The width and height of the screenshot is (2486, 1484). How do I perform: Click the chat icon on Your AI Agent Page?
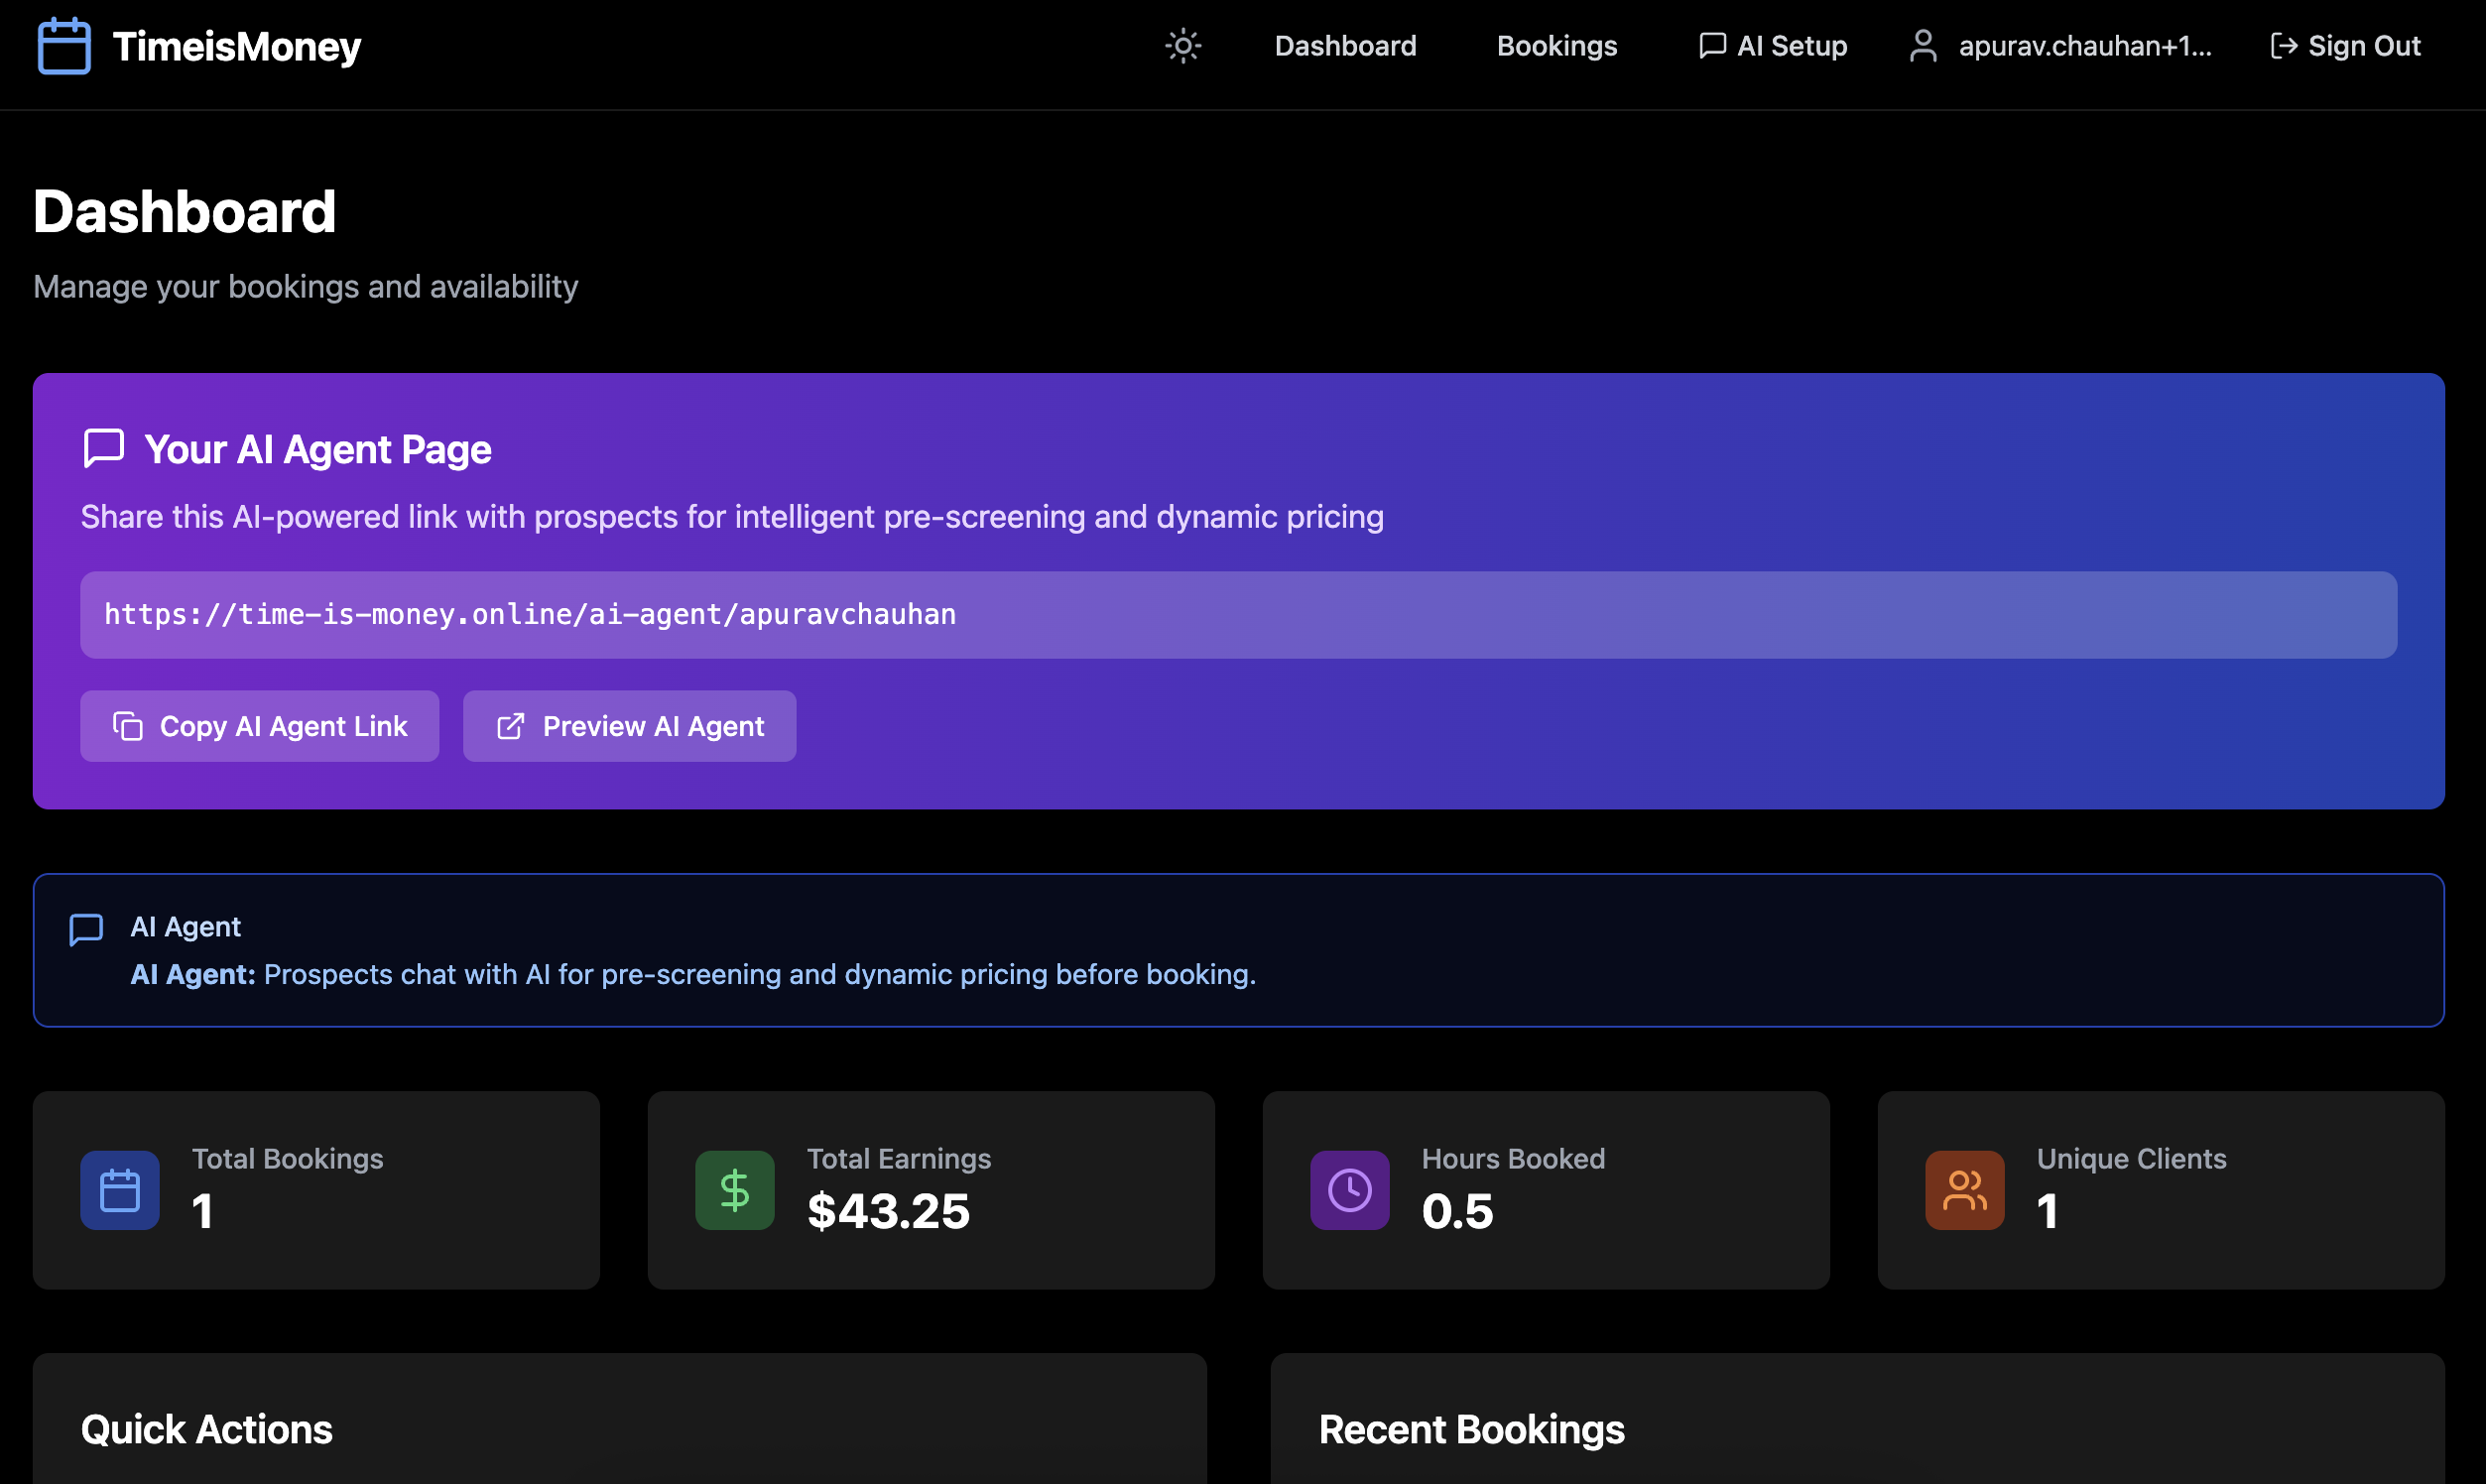[103, 448]
